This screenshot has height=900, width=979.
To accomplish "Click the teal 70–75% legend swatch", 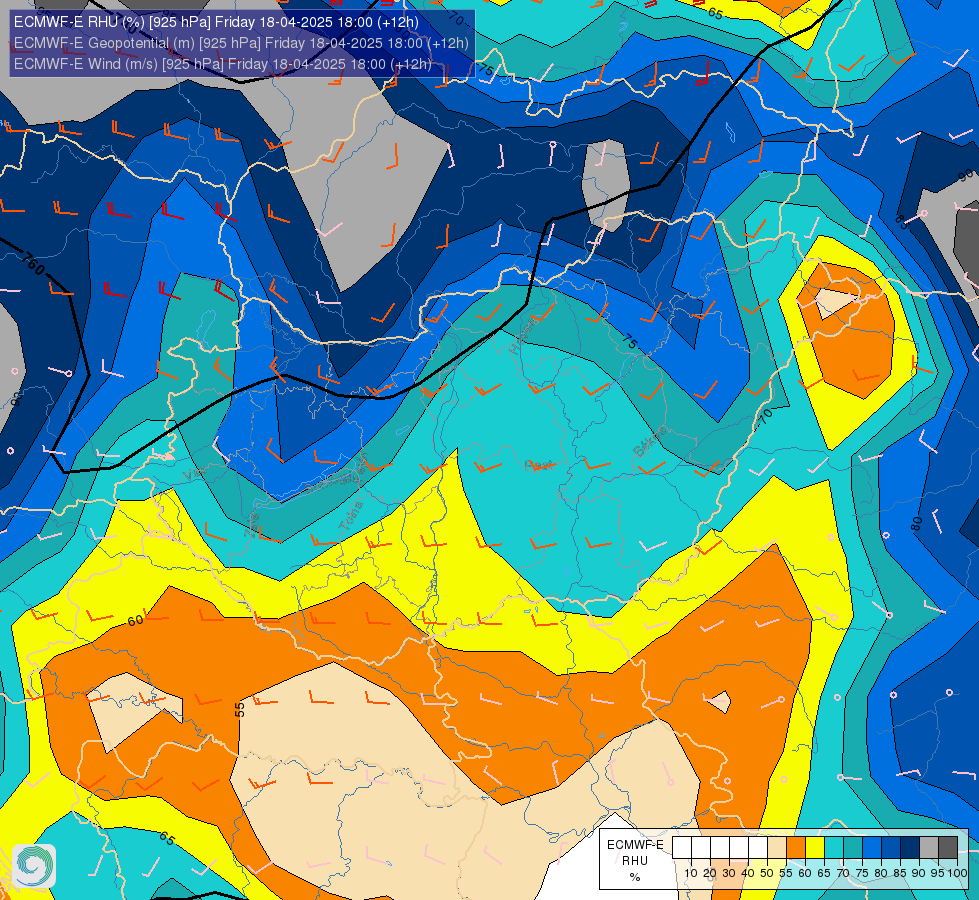I will click(x=853, y=847).
